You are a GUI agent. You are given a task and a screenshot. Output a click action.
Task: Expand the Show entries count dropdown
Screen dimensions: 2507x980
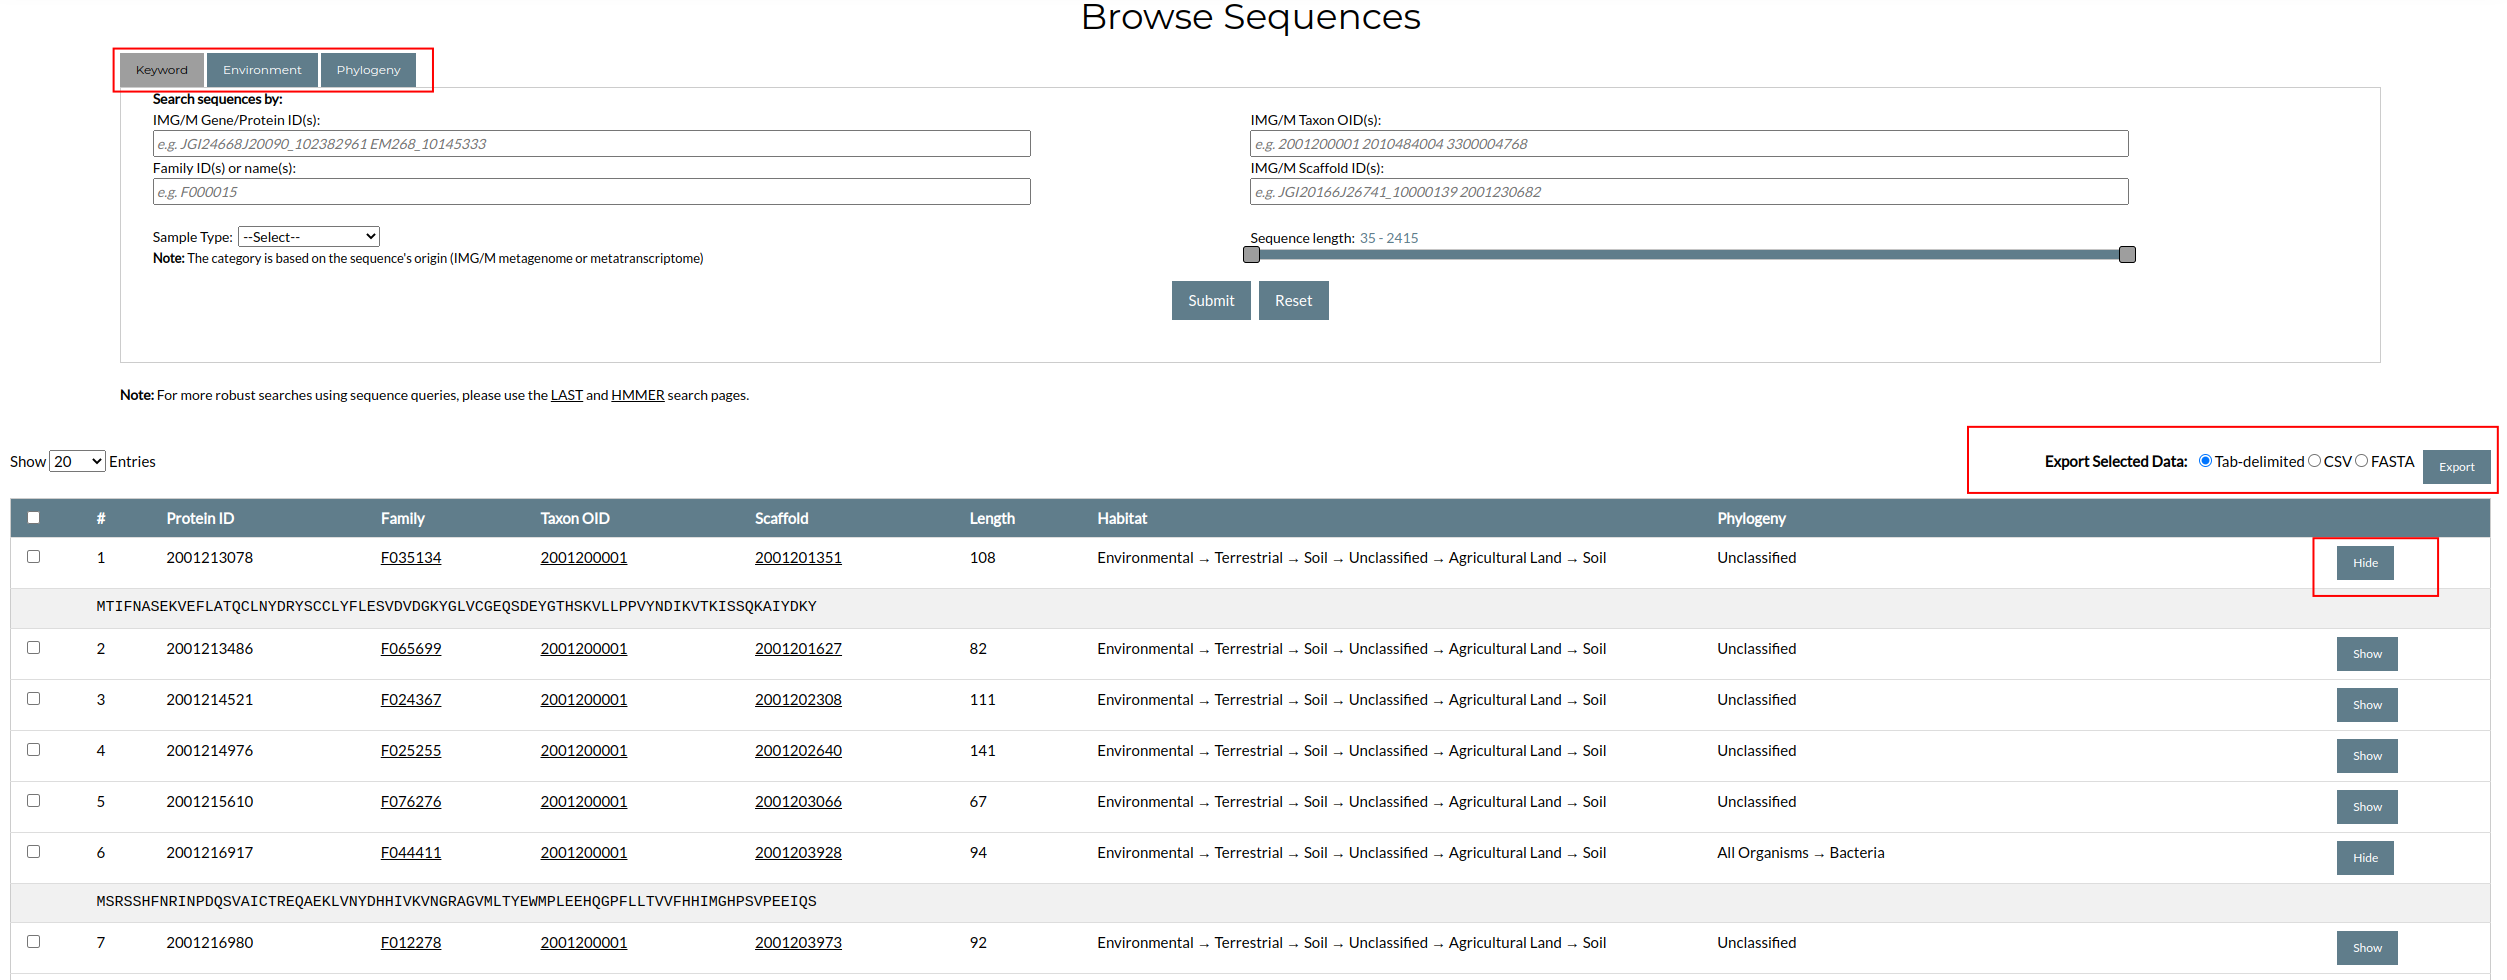coord(77,461)
